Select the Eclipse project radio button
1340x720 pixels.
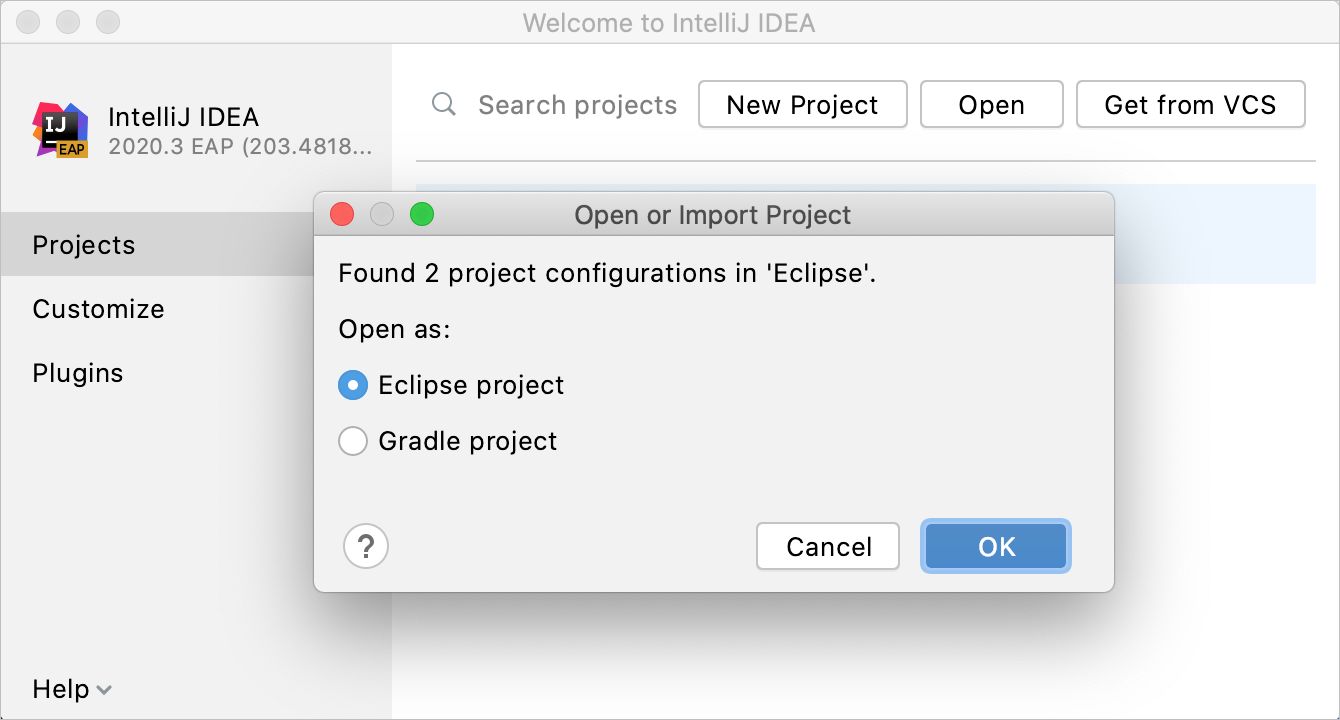click(x=352, y=385)
